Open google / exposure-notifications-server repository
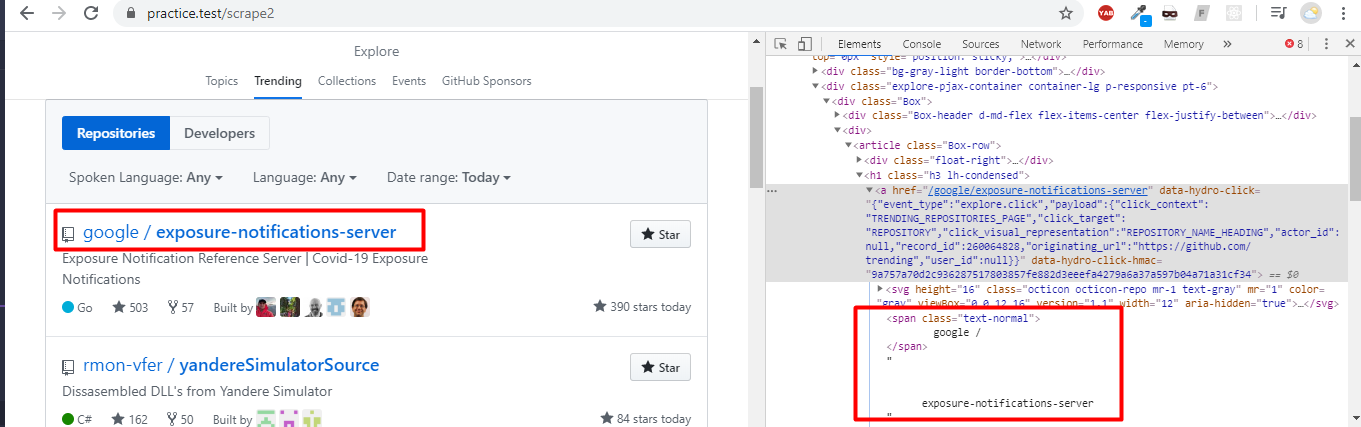This screenshot has width=1361, height=427. [x=239, y=233]
